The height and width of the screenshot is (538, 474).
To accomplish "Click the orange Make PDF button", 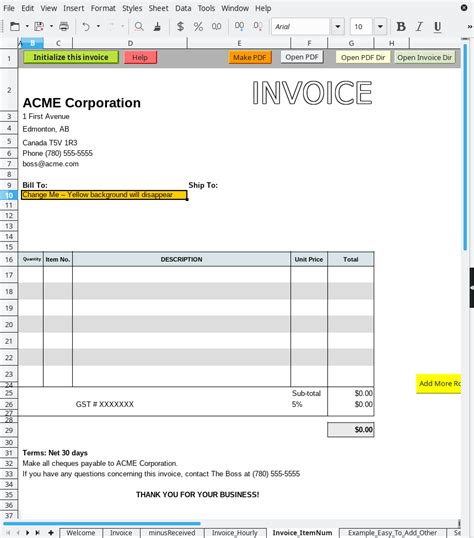I will pos(250,57).
